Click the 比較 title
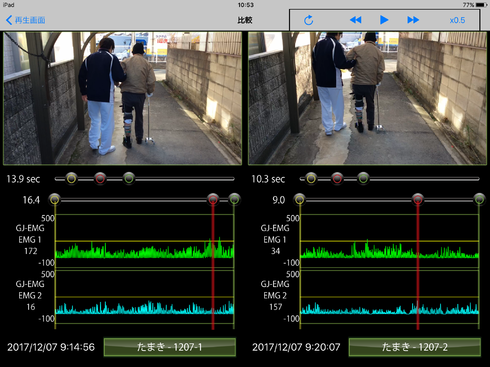Image resolution: width=490 pixels, height=367 pixels. pos(245,20)
